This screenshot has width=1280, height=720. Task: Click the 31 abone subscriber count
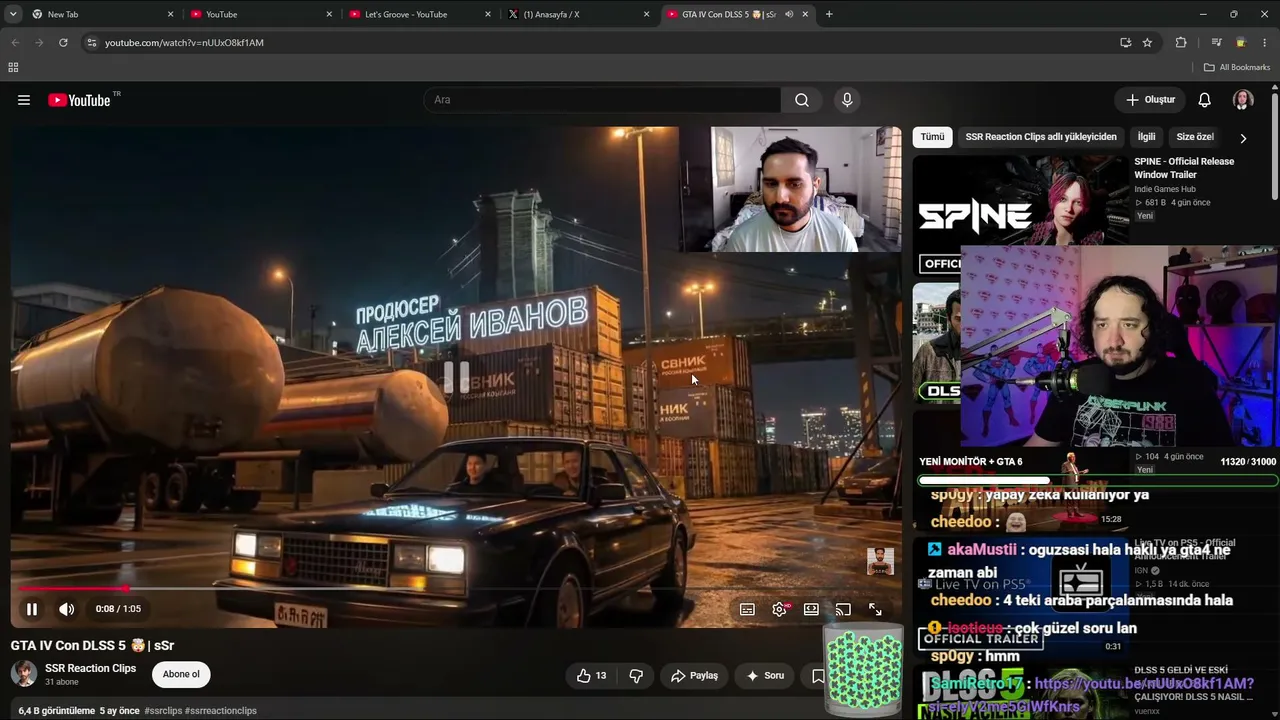coord(63,682)
